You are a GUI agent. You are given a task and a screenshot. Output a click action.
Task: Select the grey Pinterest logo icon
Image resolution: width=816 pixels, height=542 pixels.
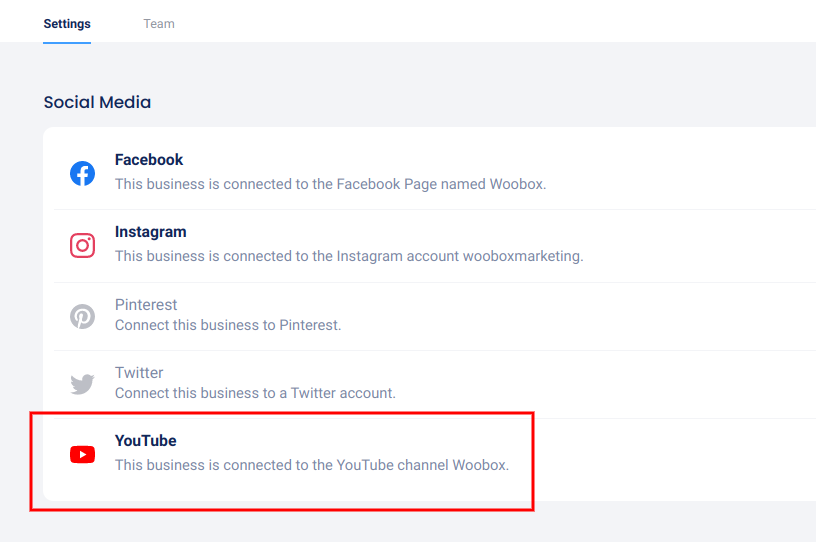[x=82, y=317]
